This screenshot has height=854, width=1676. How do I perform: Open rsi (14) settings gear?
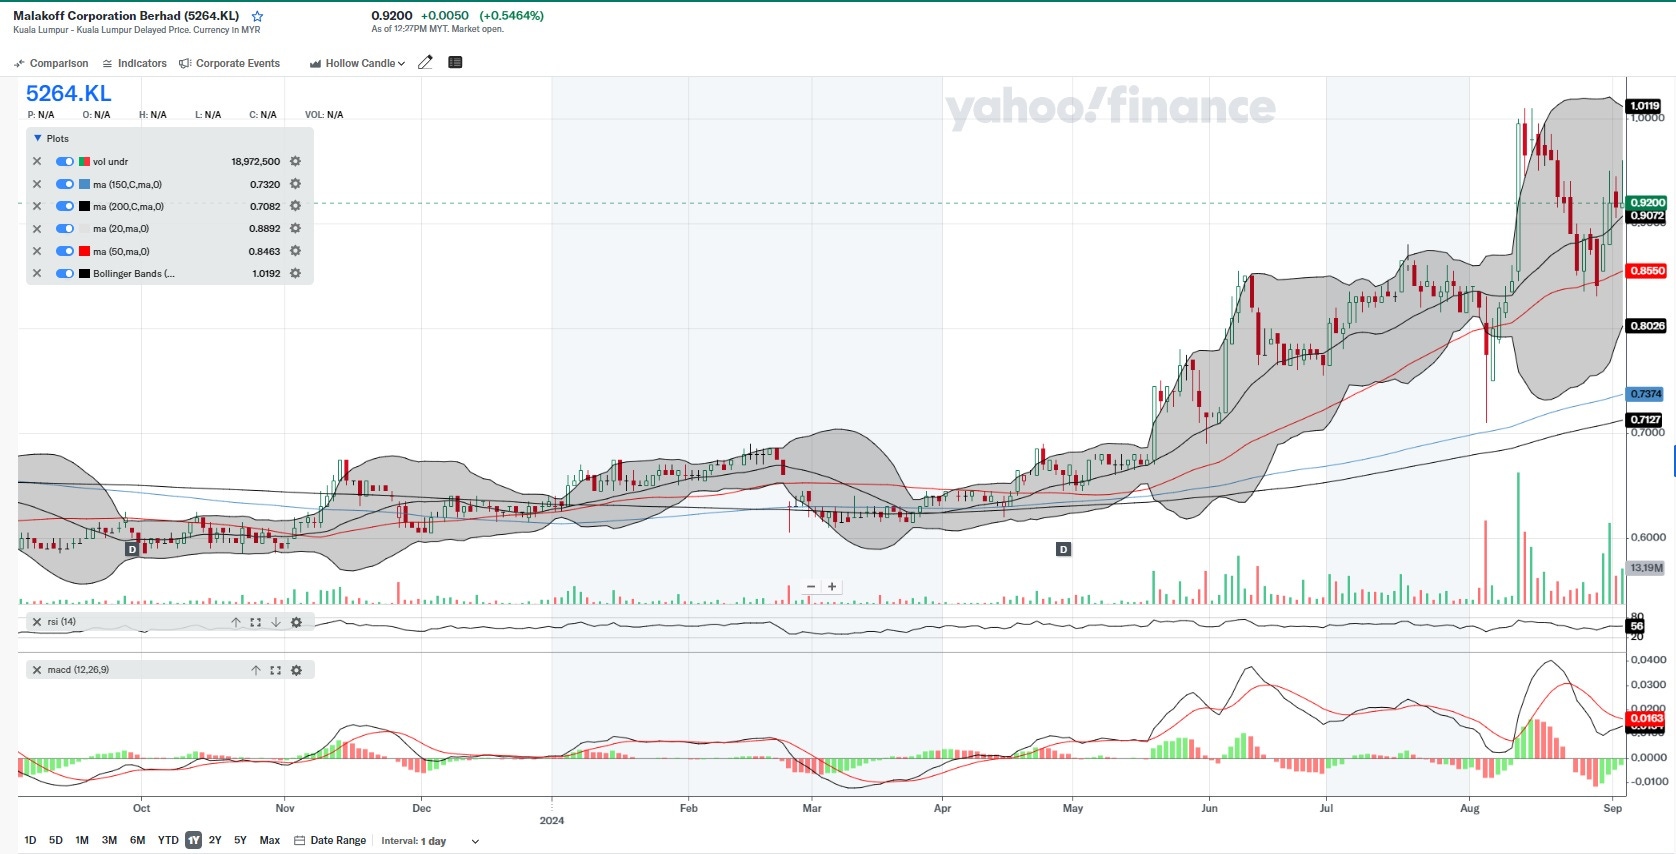[296, 622]
